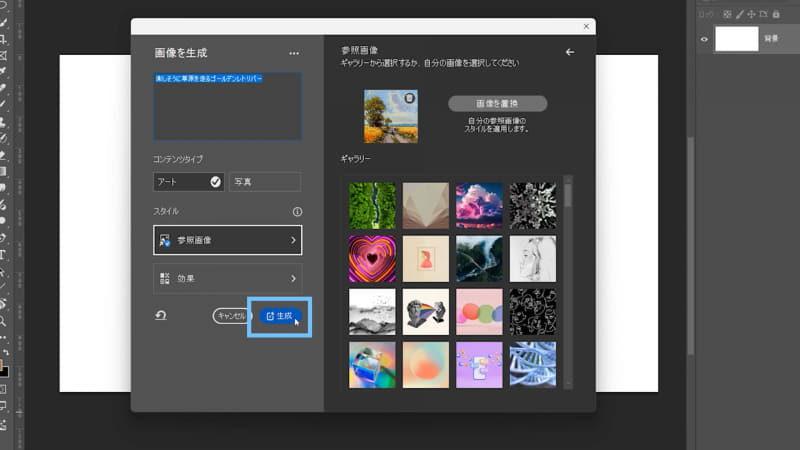The width and height of the screenshot is (800, 450).
Task: Click the キャンセル (Cancel) button
Action: [232, 316]
